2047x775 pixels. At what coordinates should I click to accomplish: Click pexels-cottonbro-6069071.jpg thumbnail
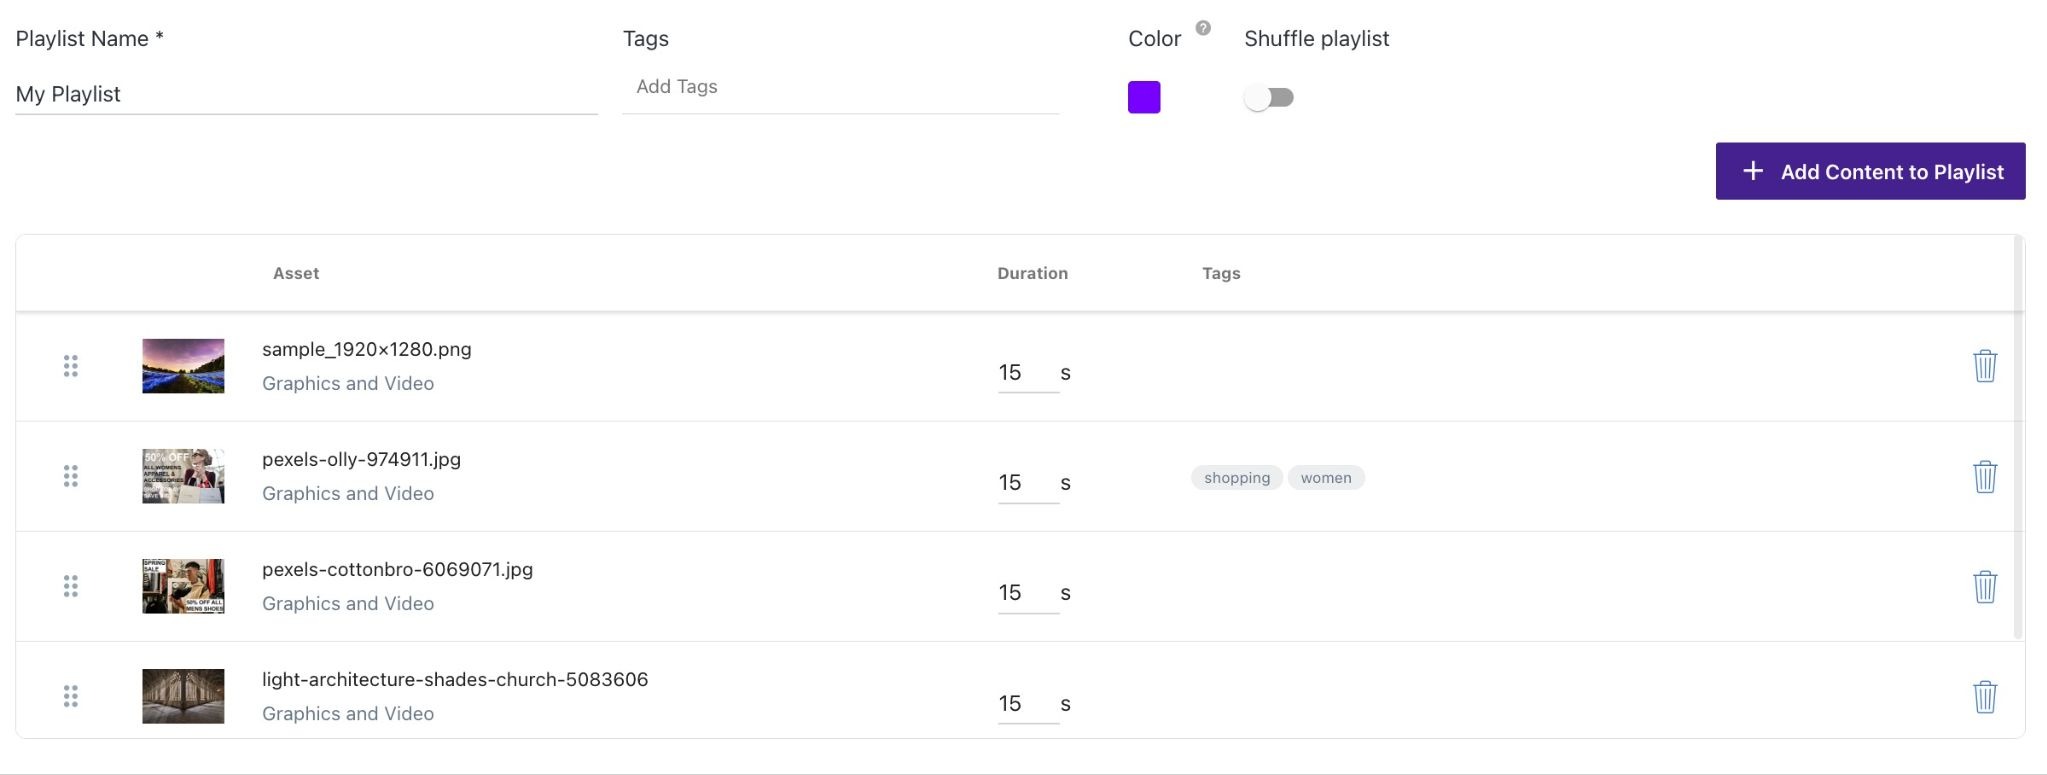[183, 586]
